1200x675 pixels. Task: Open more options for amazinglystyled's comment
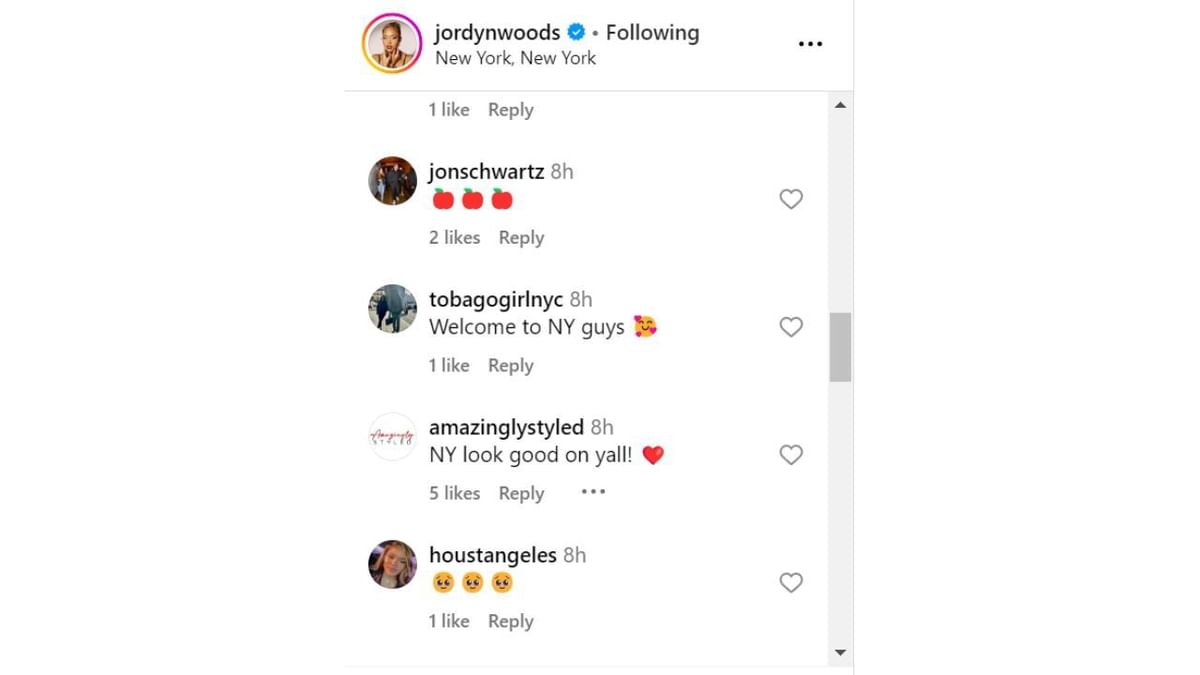pos(592,491)
